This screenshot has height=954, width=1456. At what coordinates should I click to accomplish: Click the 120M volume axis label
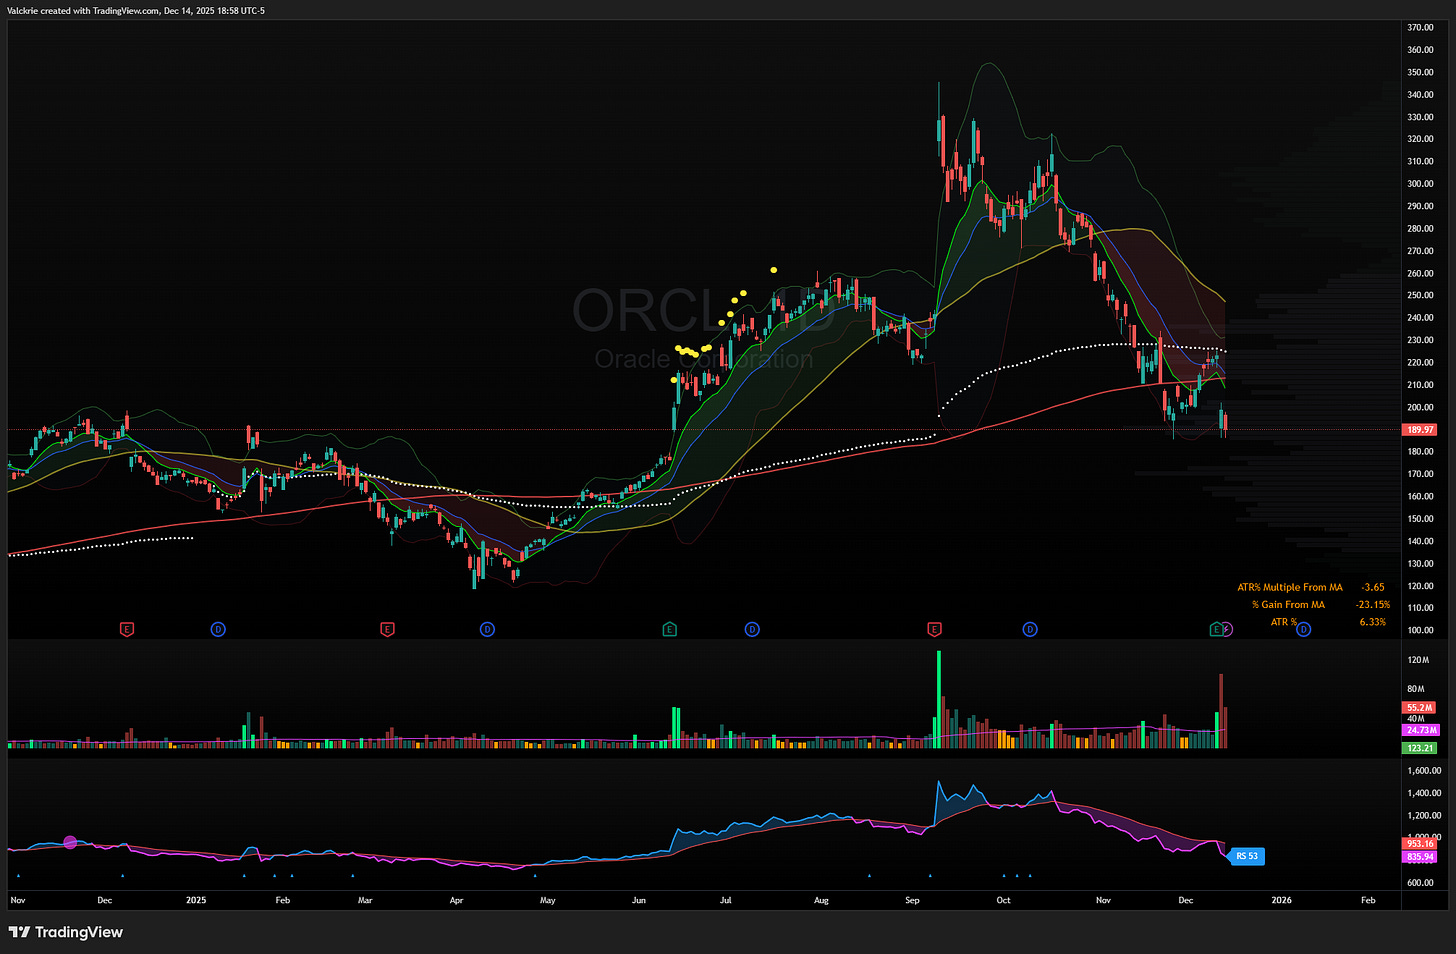1417,660
